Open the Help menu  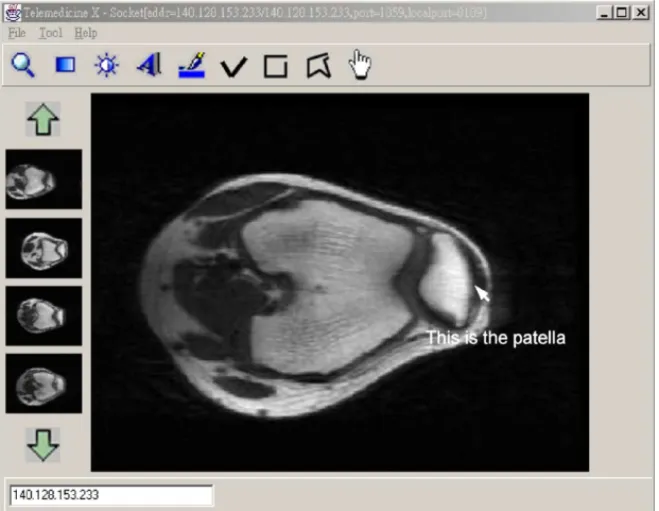pyautogui.click(x=86, y=33)
